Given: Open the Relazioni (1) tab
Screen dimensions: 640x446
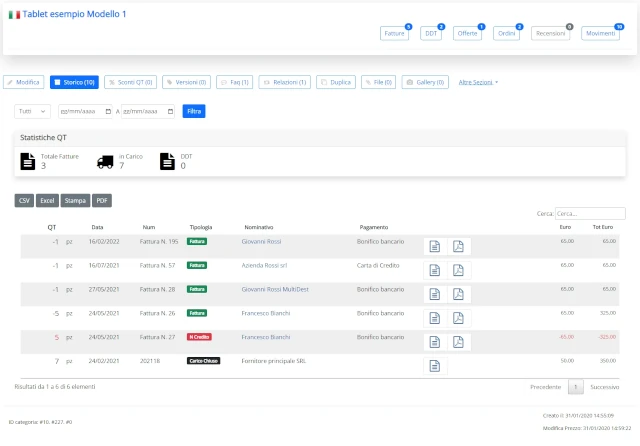Looking at the screenshot, I should click(284, 82).
